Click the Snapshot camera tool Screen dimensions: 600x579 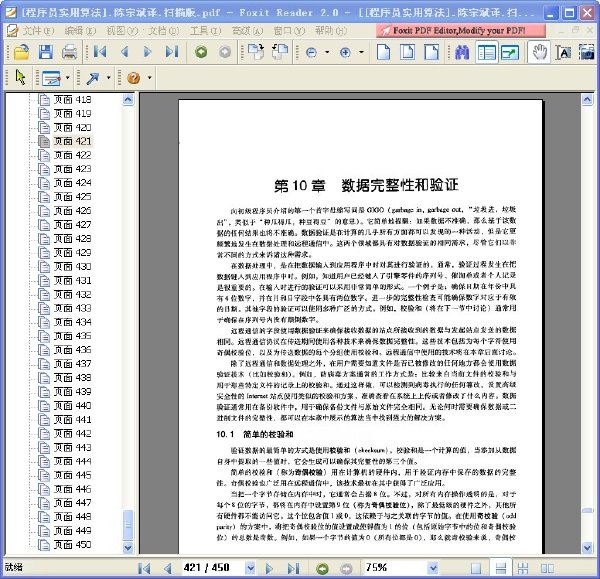(x=587, y=52)
